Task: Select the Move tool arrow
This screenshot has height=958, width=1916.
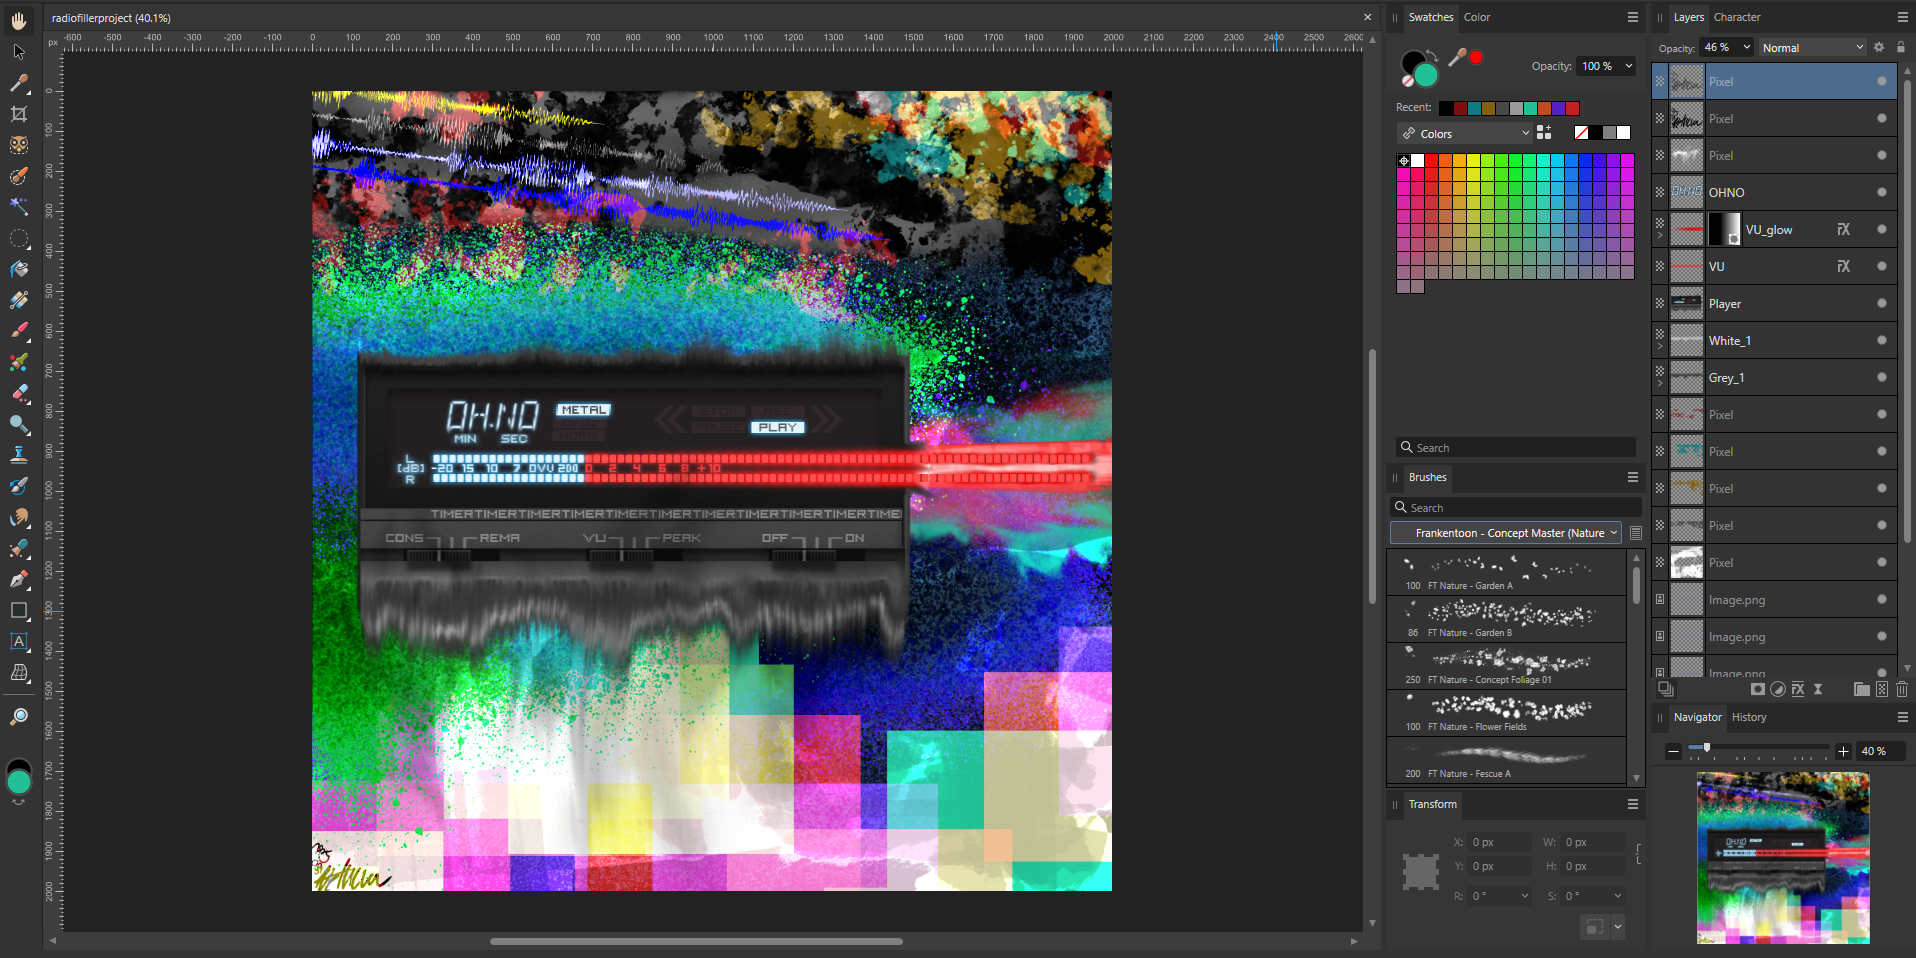Action: tap(19, 52)
